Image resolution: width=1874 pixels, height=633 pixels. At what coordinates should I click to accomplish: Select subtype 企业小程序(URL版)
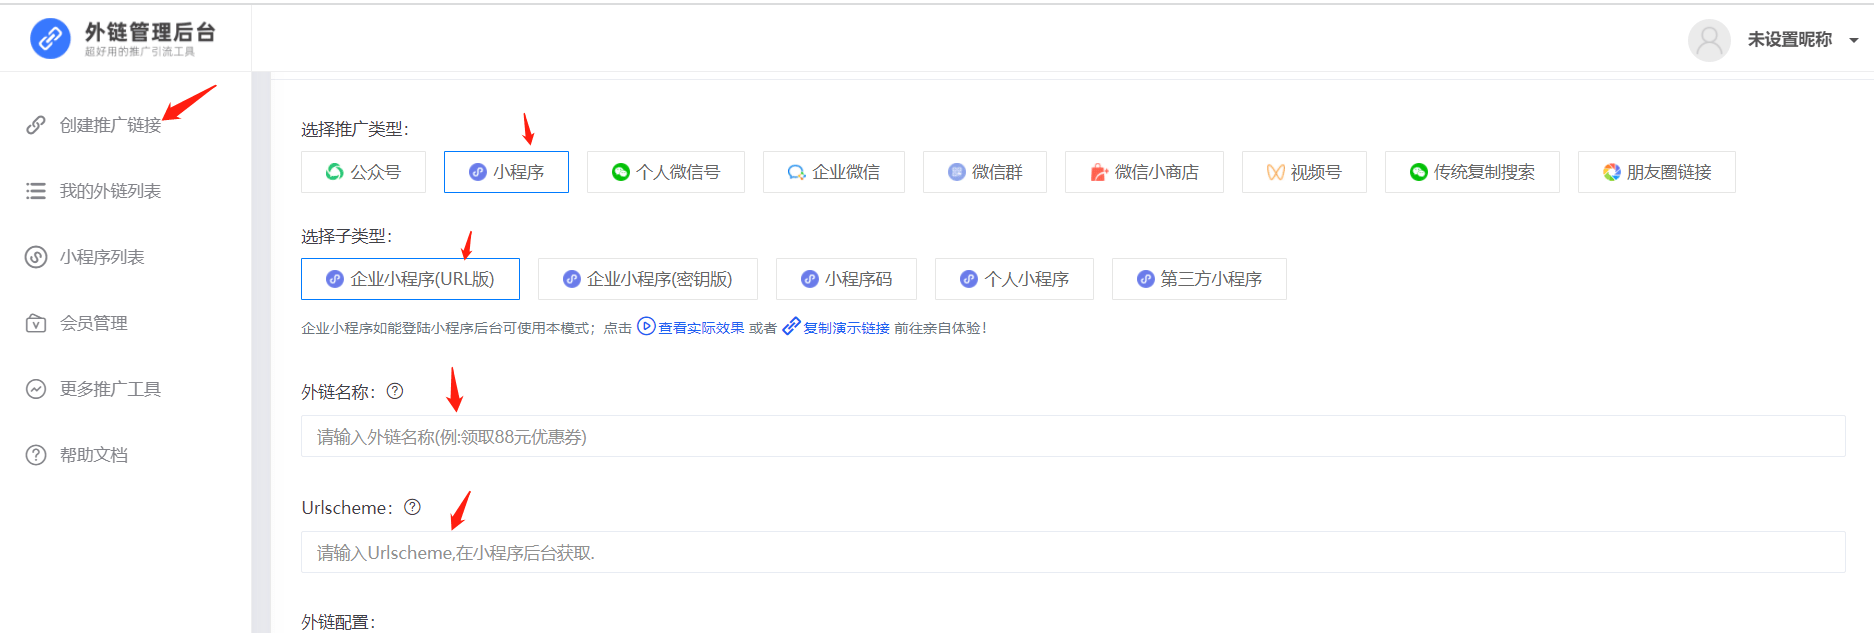pos(410,279)
